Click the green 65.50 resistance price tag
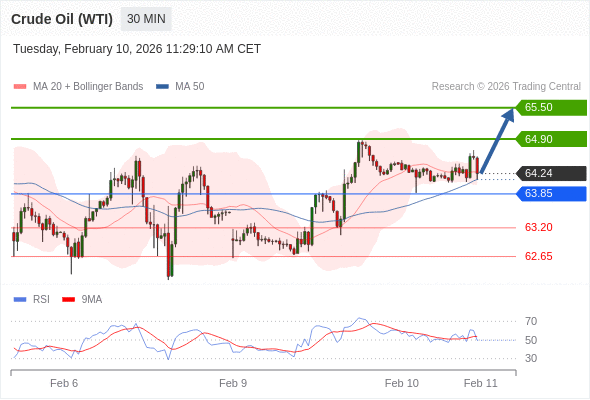590x400 pixels. click(551, 108)
